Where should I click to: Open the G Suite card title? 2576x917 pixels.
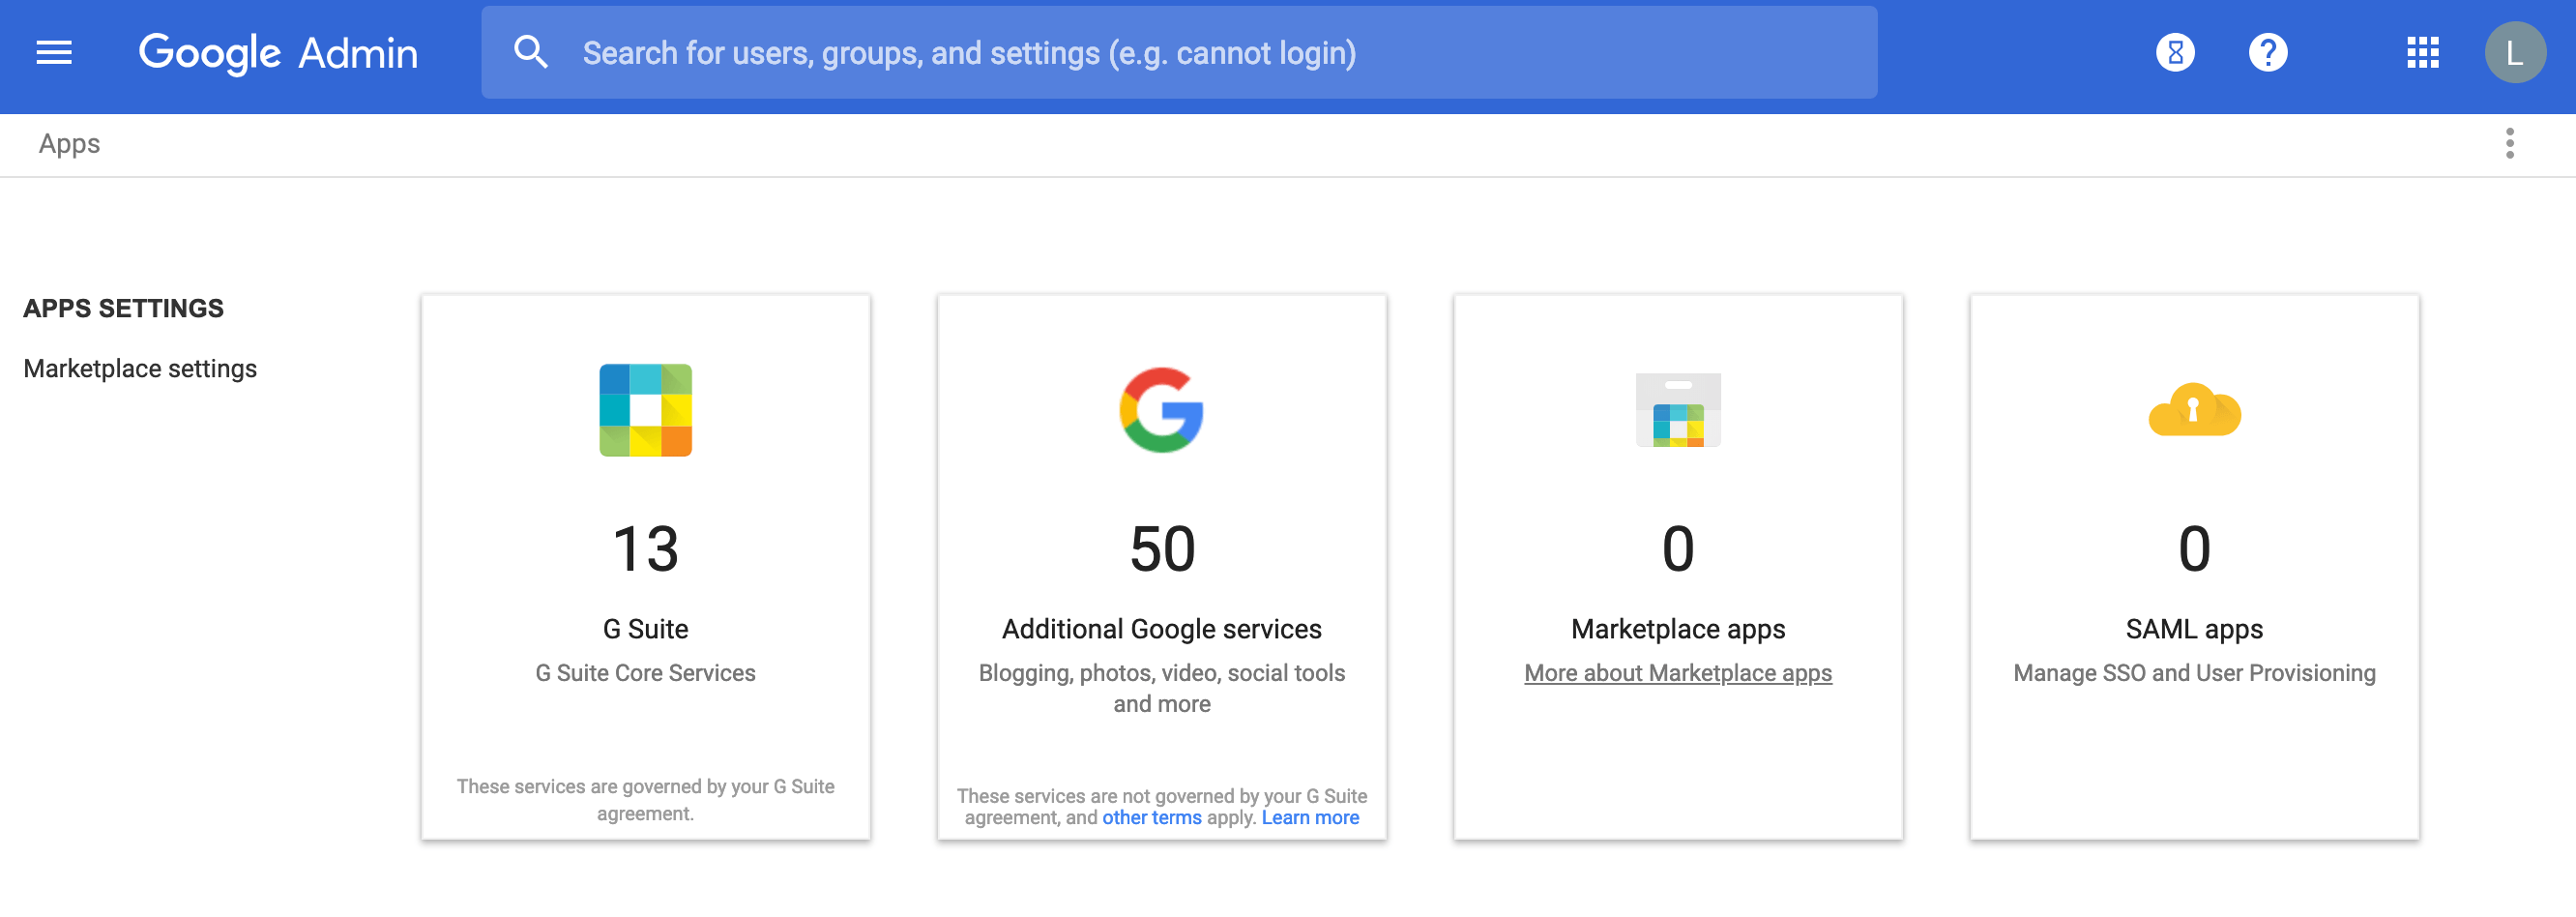pos(645,629)
